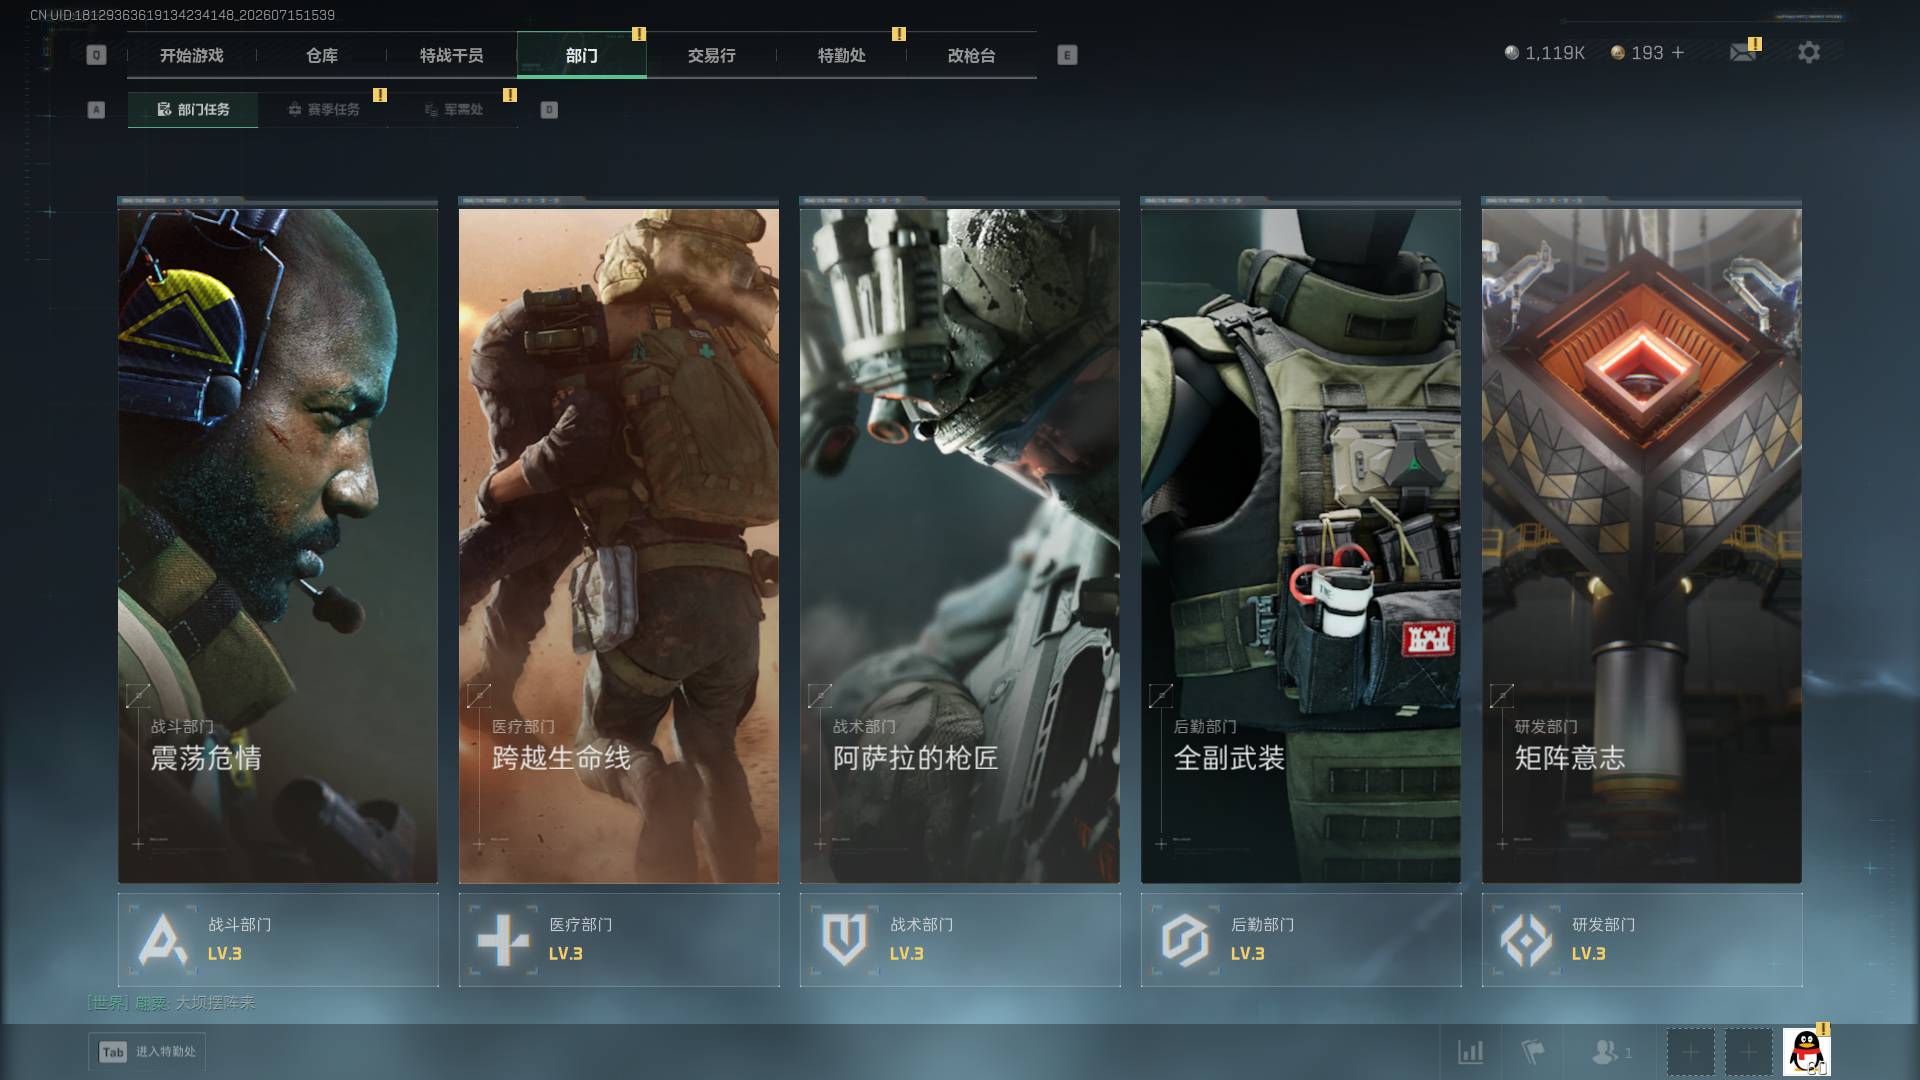The width and height of the screenshot is (1920, 1080).
Task: Switch to the 仓库 tab
Action: 322,55
